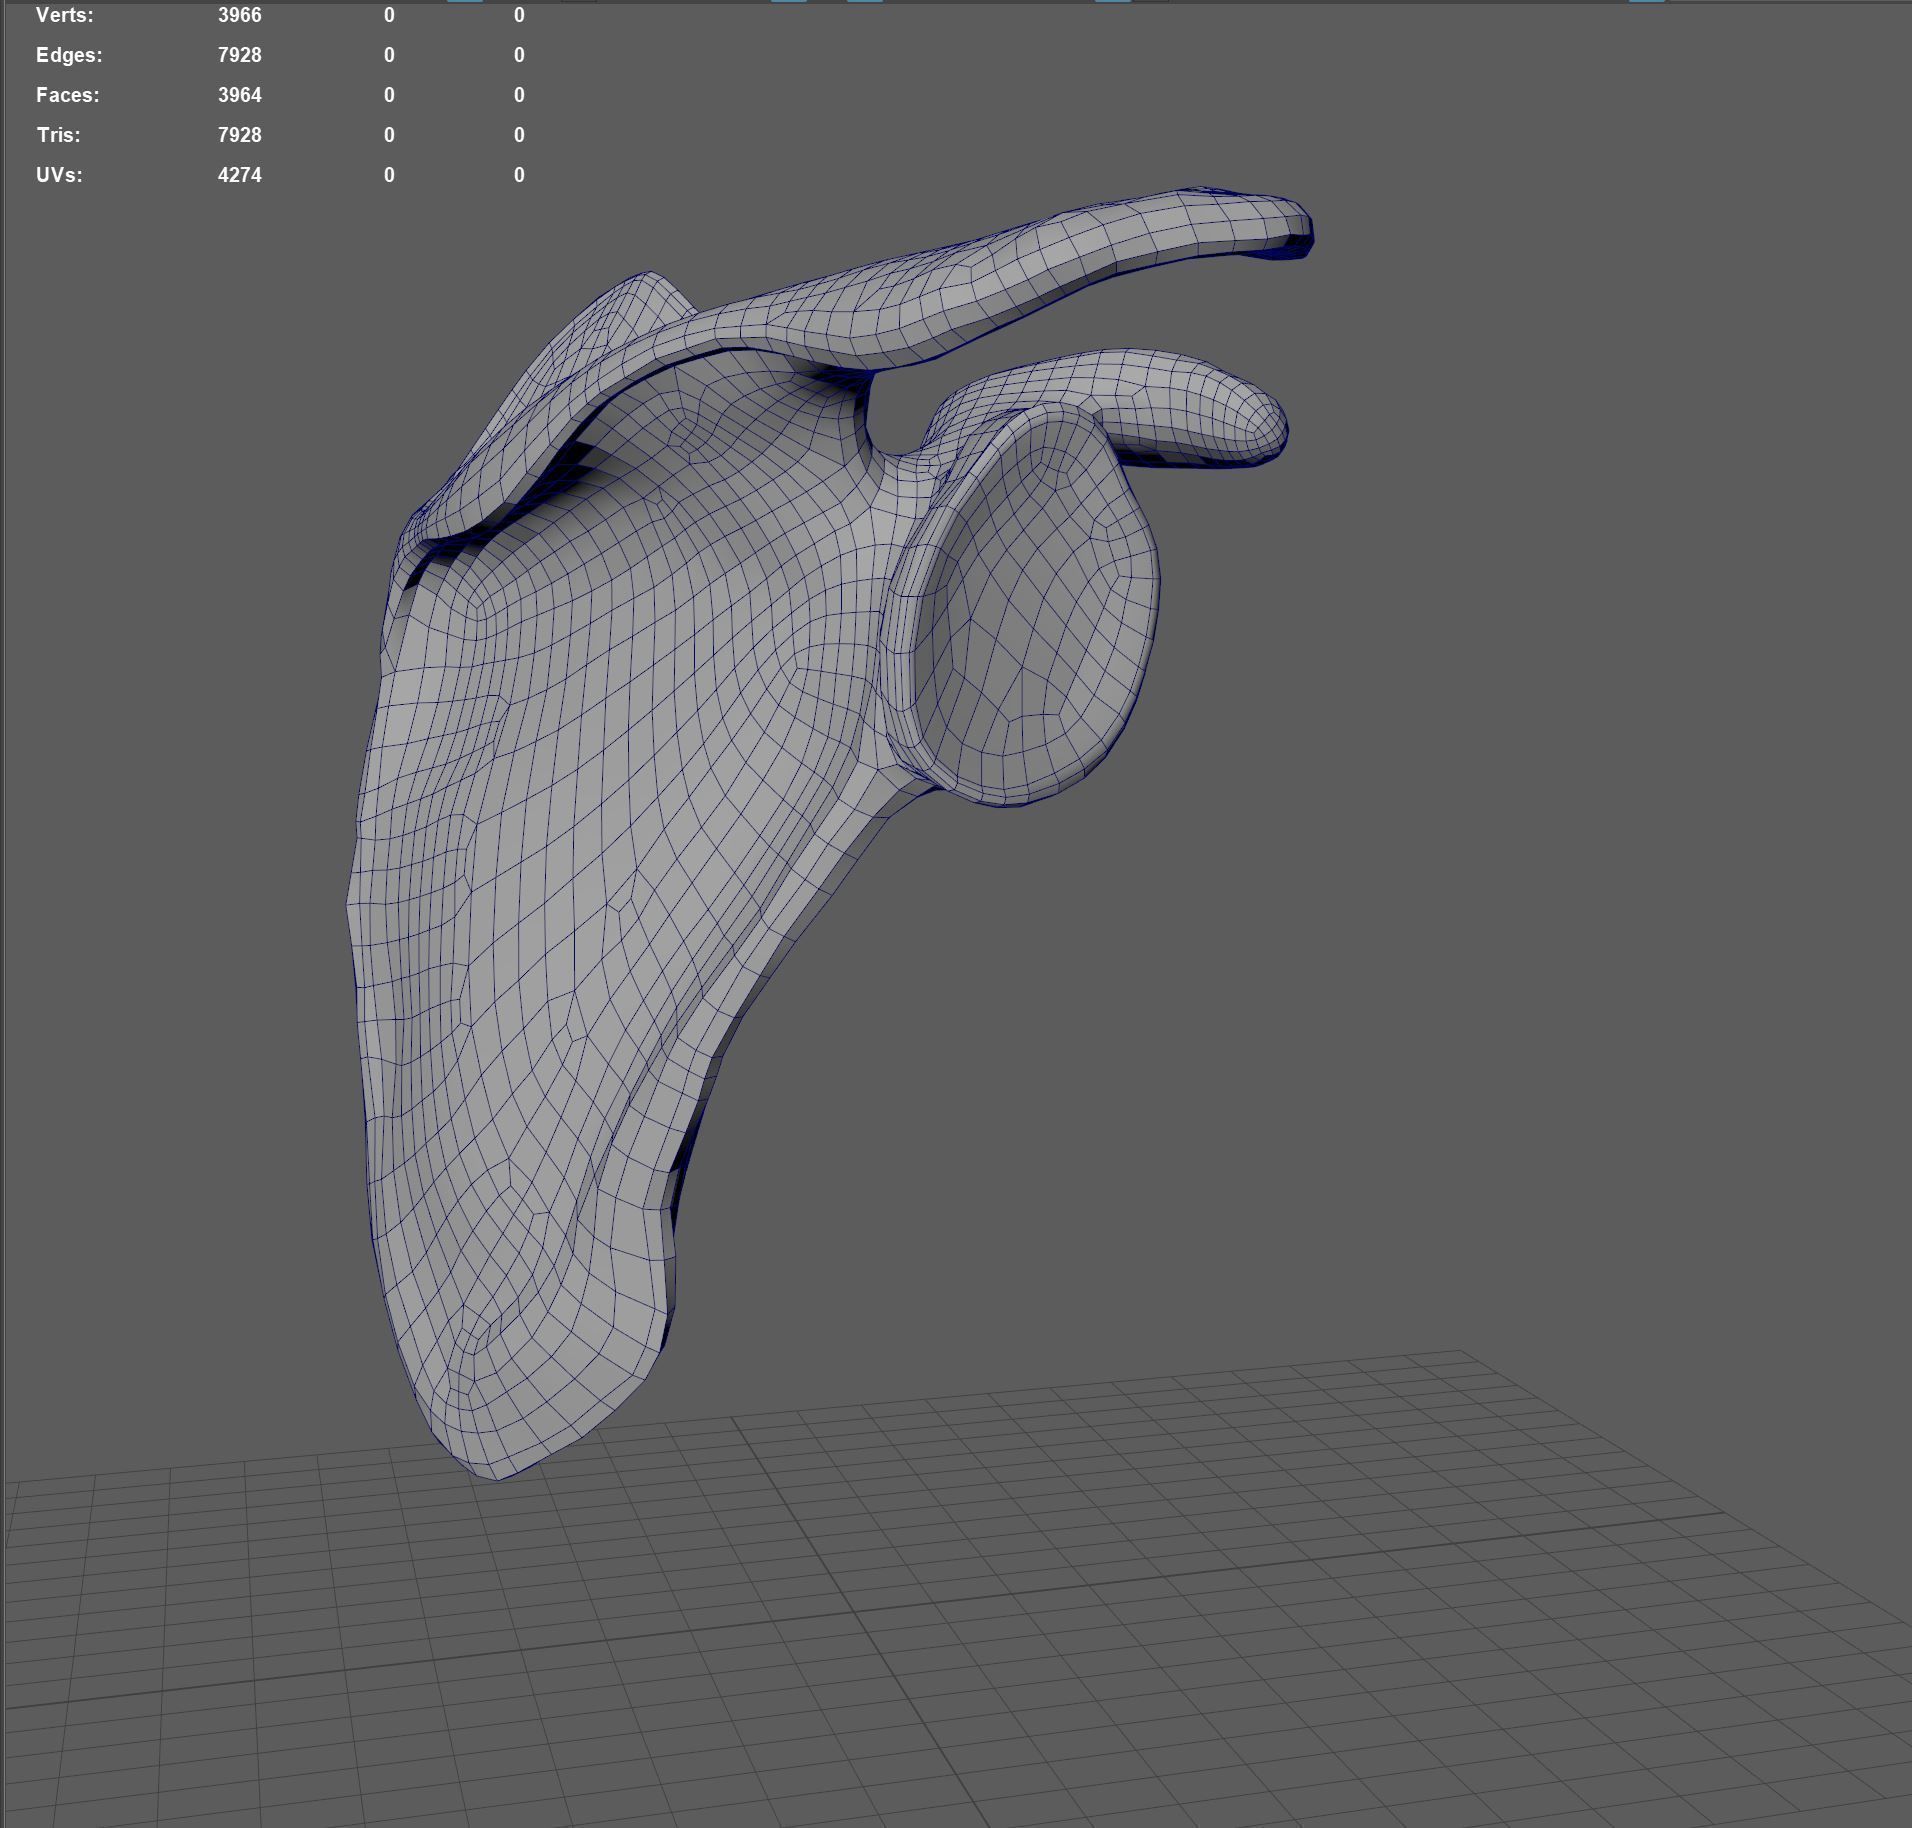Click the "UVs:" label in the HUD

point(59,175)
